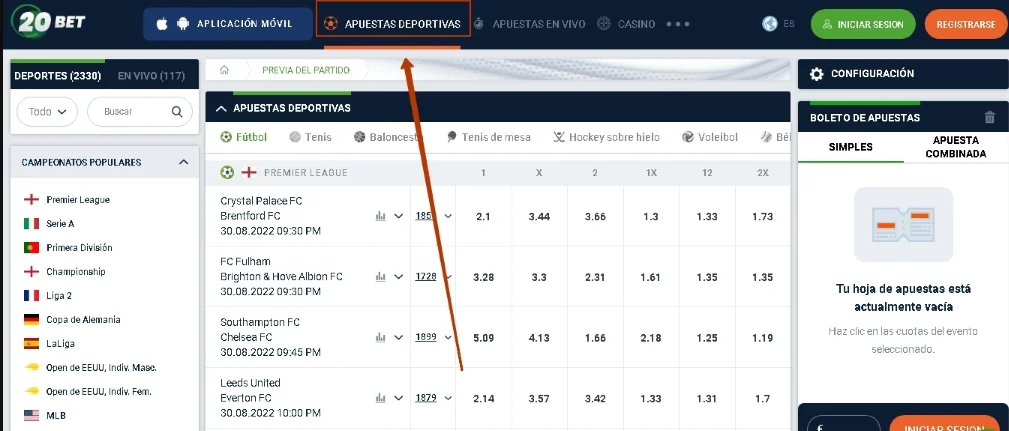Bet 3.66 on Brentford FC win
Image resolution: width=1009 pixels, height=431 pixels.
tap(595, 217)
